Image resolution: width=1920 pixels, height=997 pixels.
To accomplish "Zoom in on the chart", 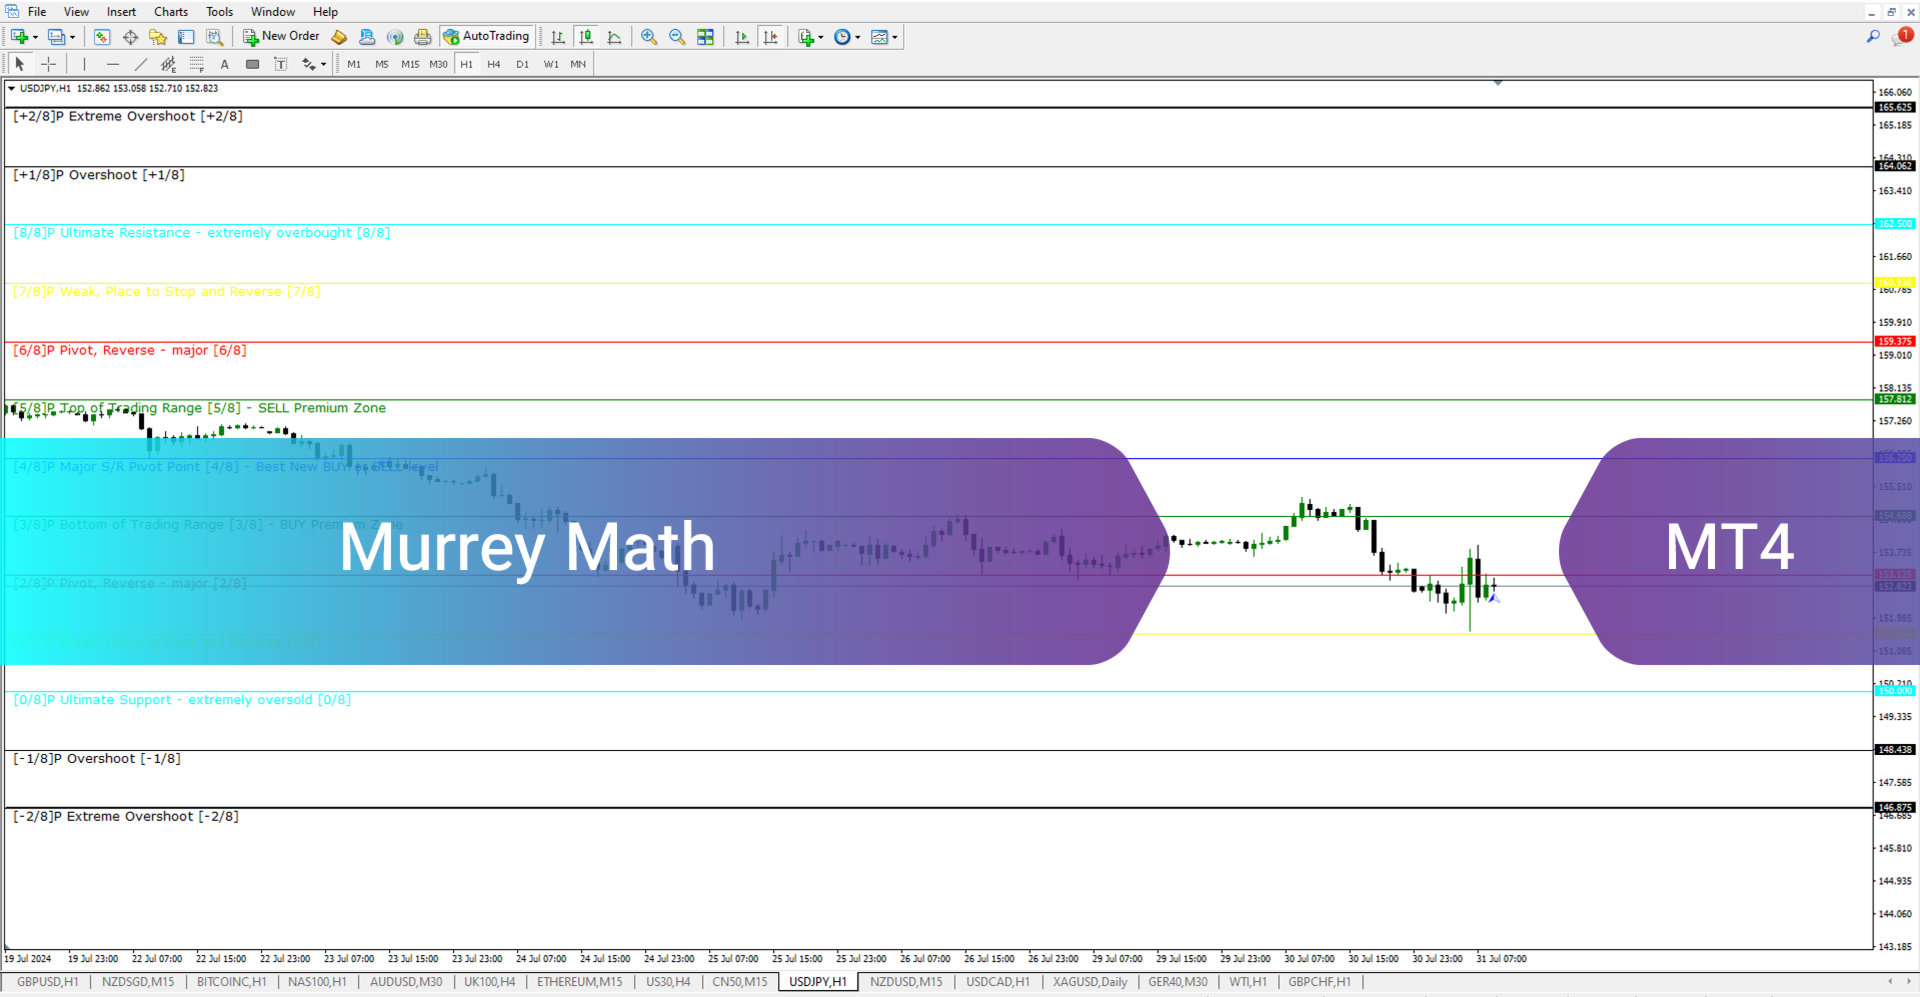I will pyautogui.click(x=649, y=37).
